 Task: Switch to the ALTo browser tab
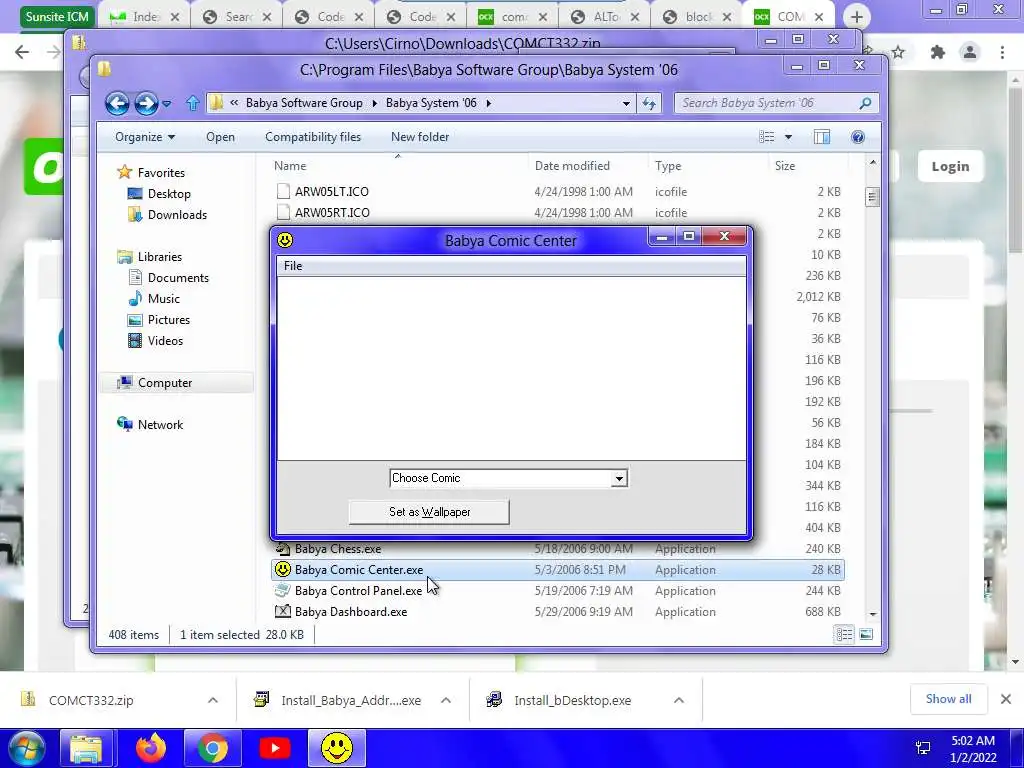604,17
